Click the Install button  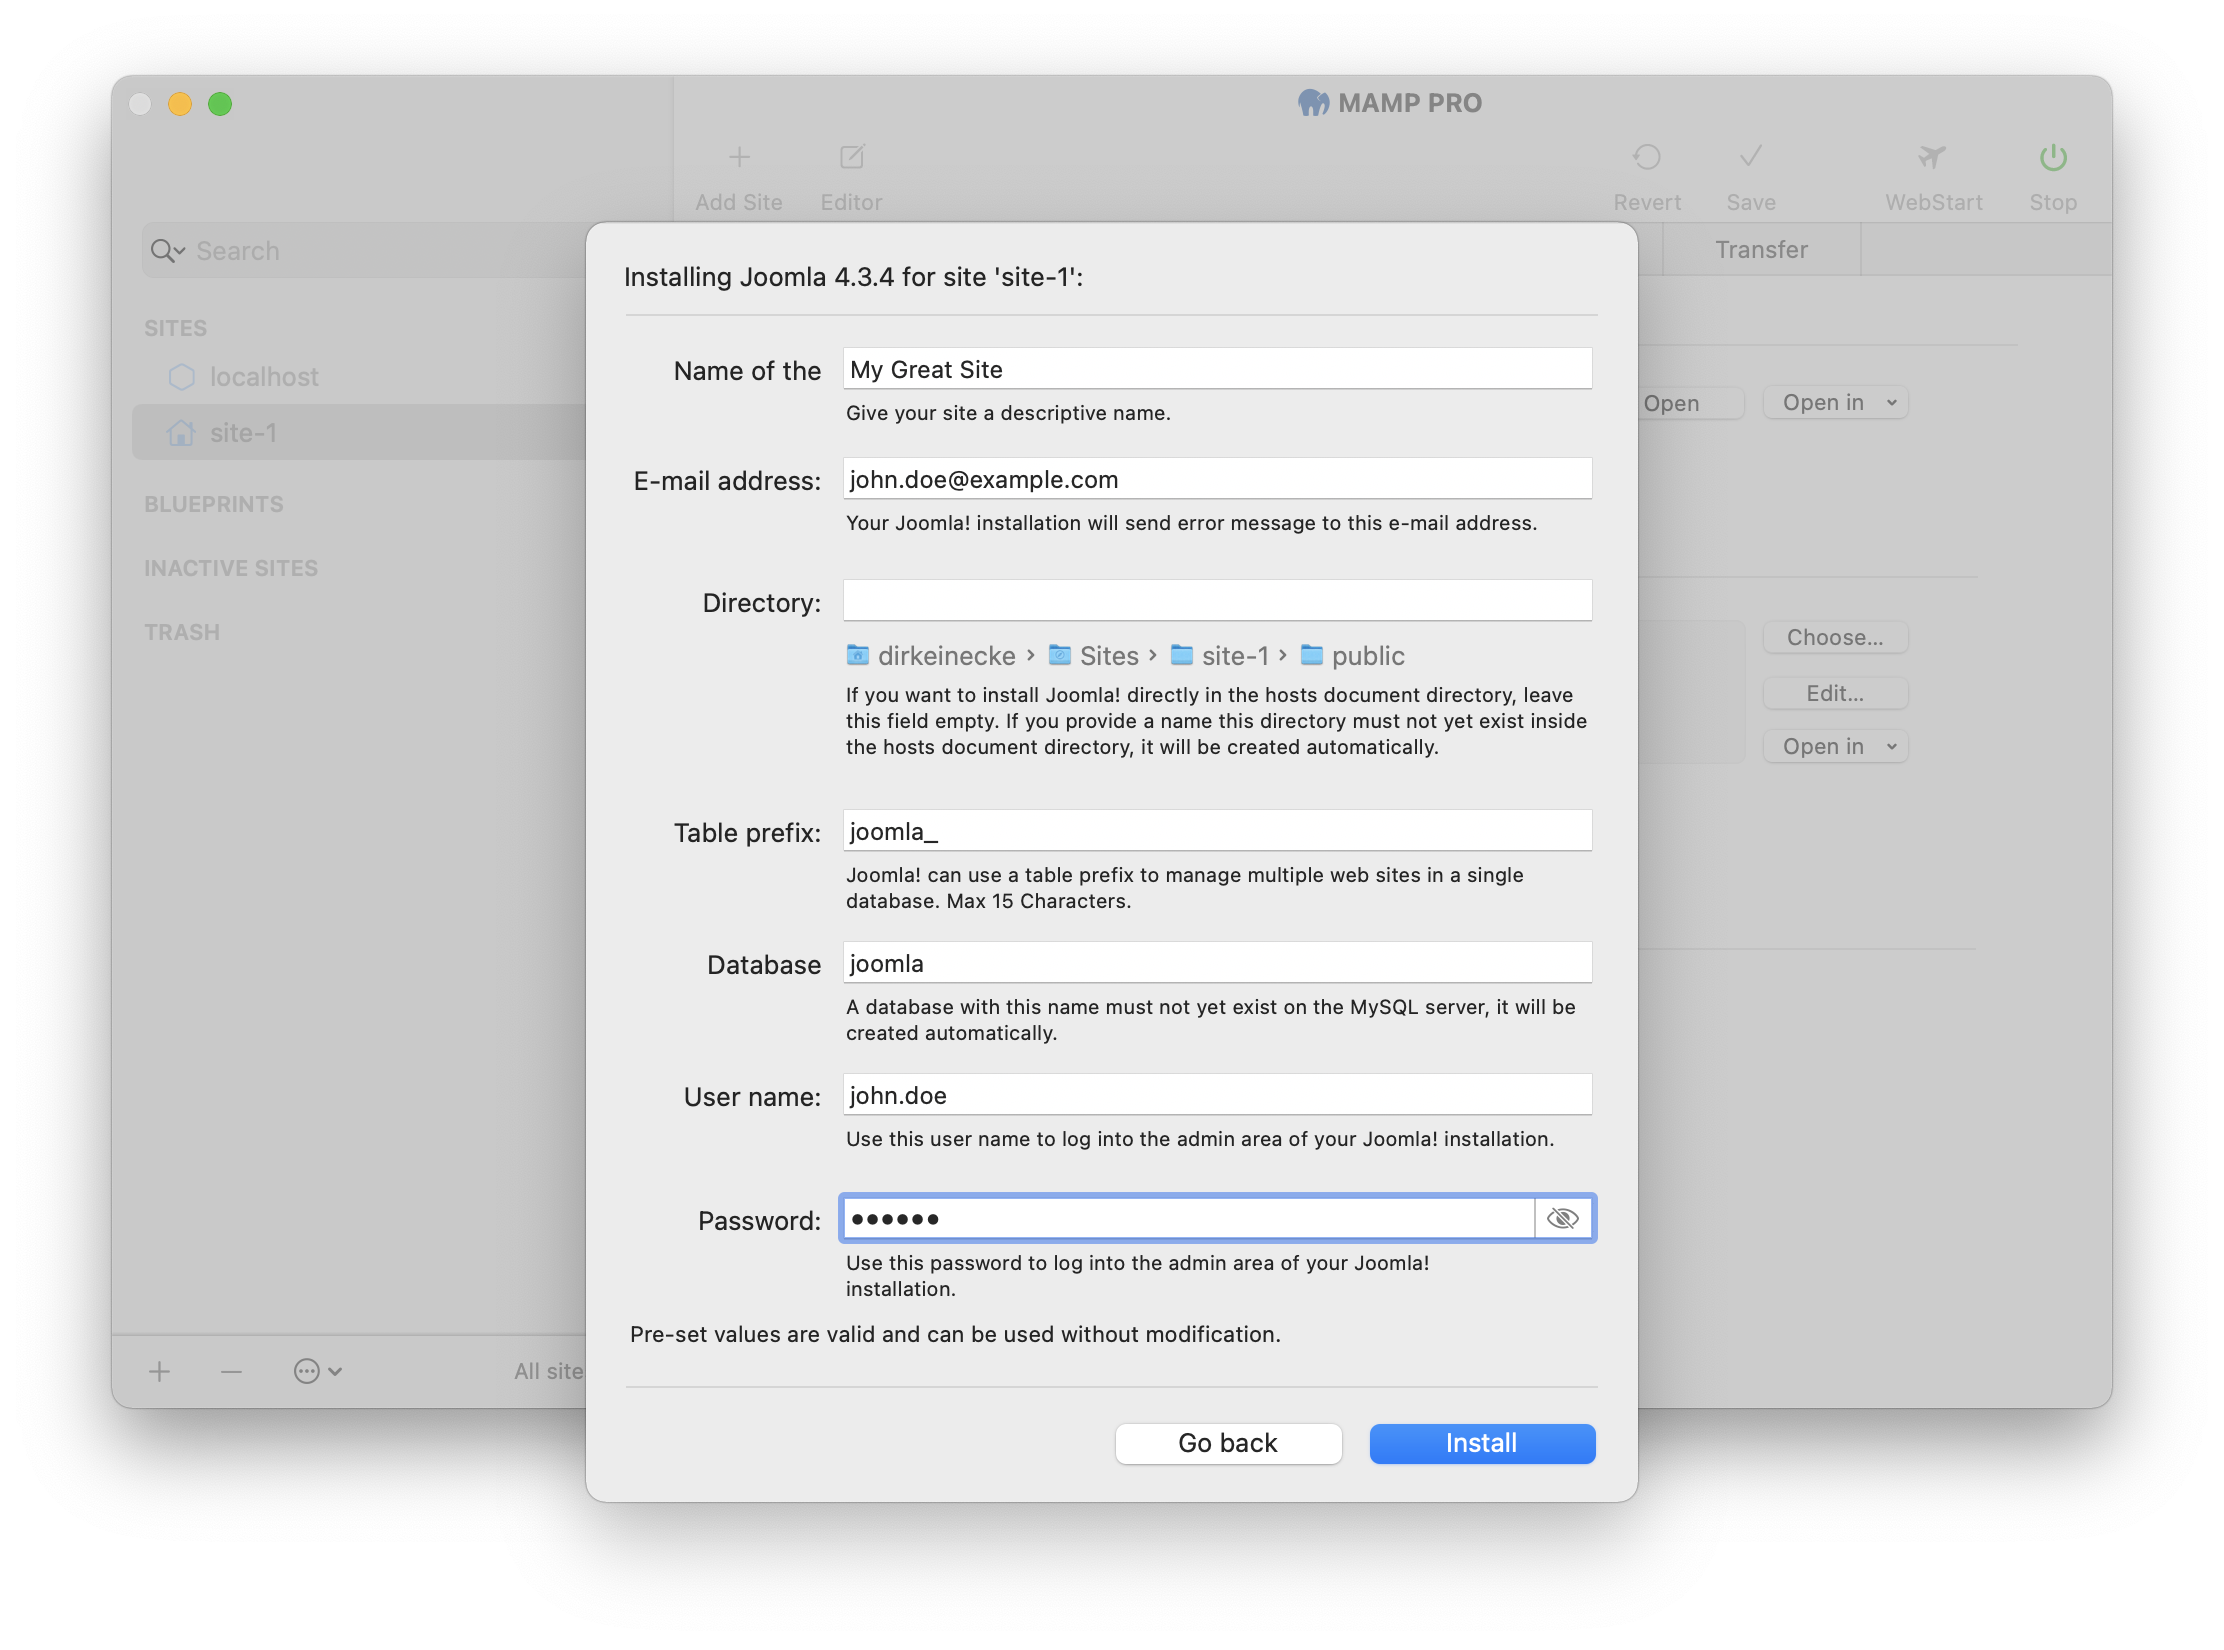(1480, 1442)
